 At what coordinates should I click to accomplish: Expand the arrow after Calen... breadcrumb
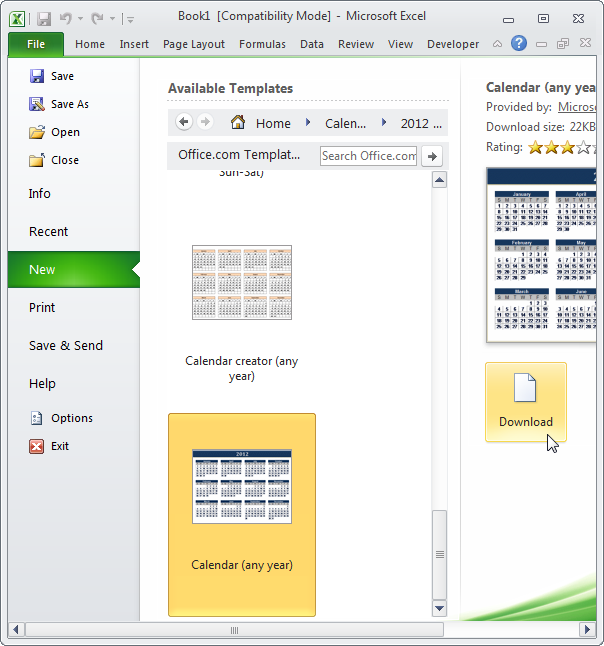pyautogui.click(x=384, y=122)
